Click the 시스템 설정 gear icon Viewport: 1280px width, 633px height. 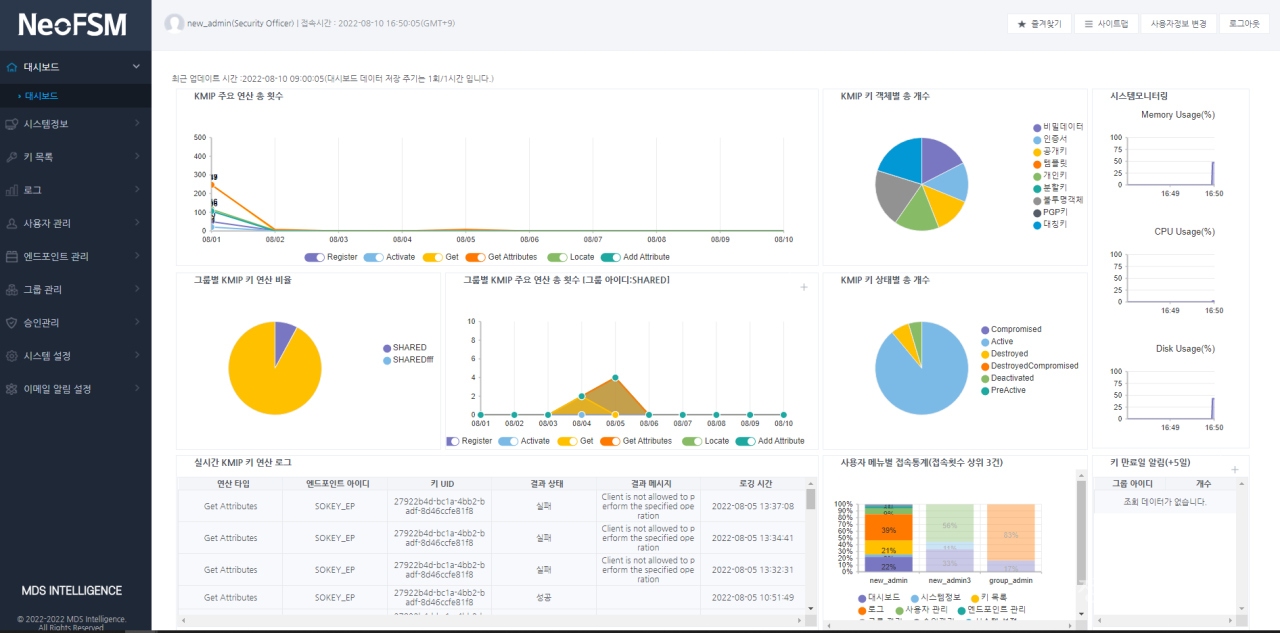coord(12,356)
